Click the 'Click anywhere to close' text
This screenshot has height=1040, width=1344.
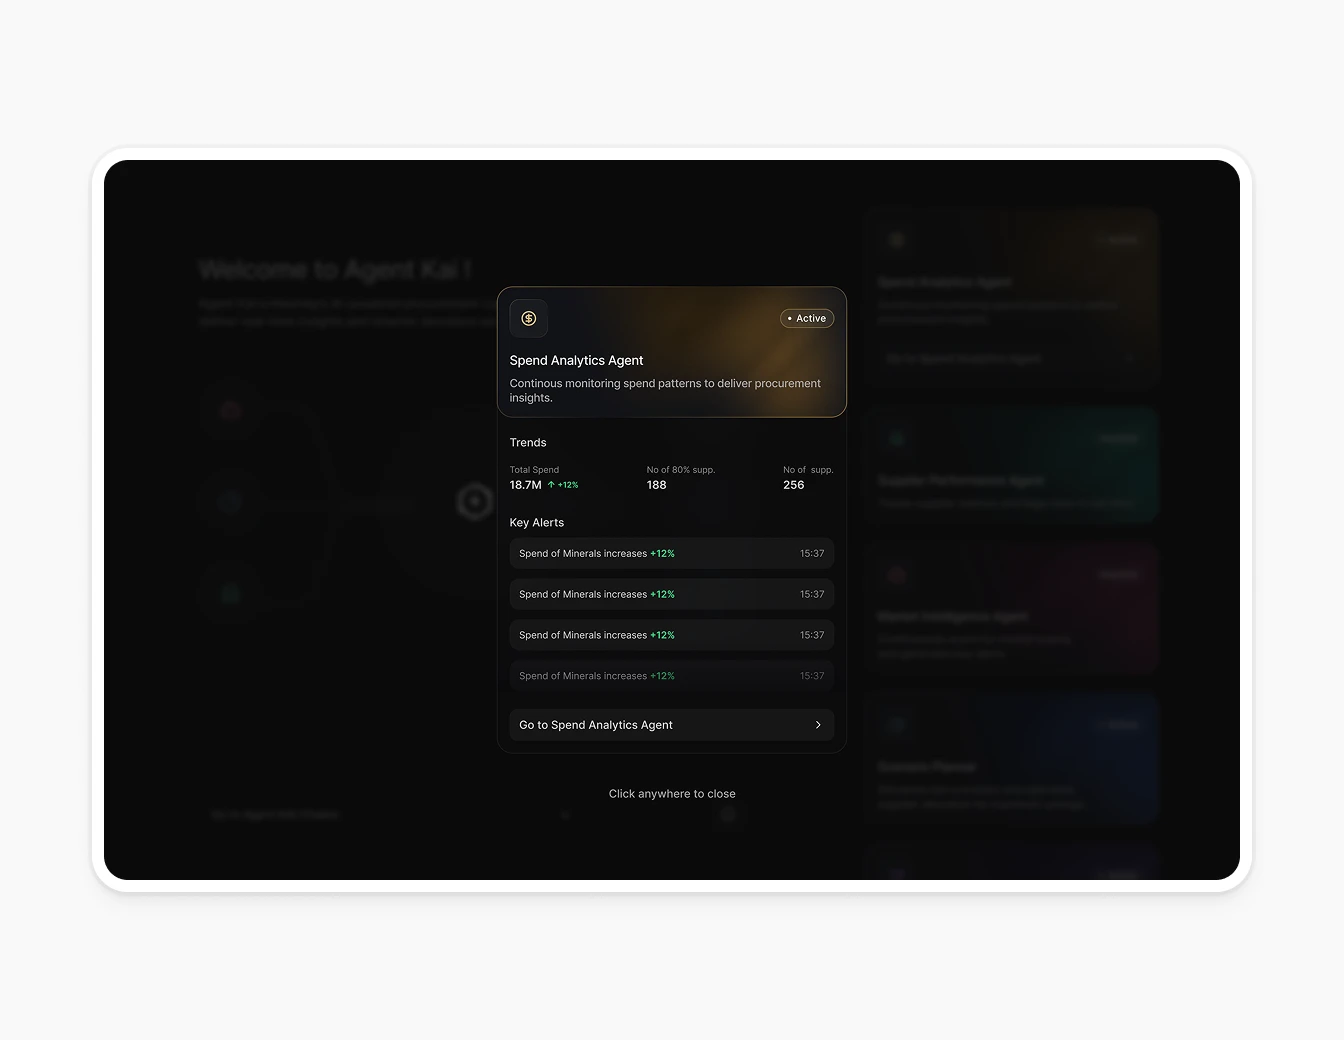tap(672, 794)
